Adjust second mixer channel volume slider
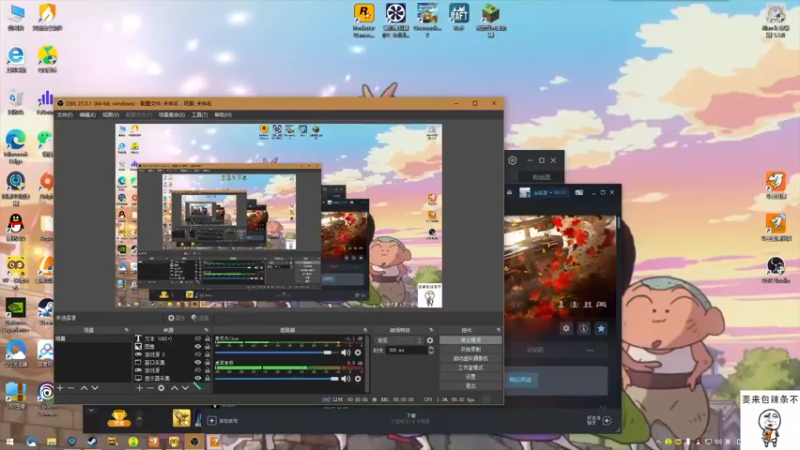Viewport: 800px width, 450px height. (276, 379)
